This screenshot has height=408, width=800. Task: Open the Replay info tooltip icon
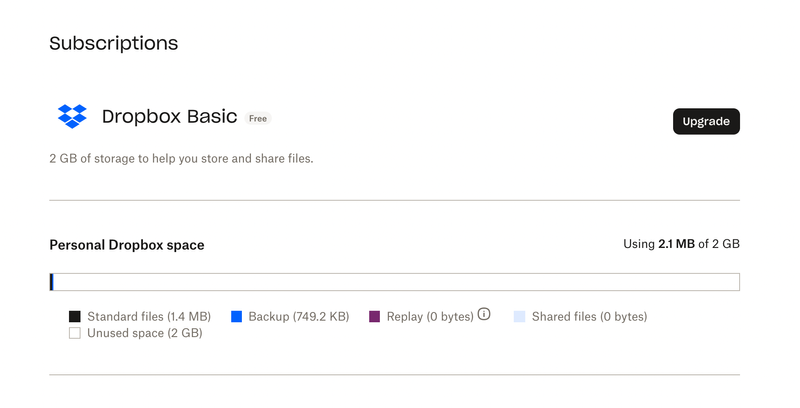pyautogui.click(x=484, y=314)
